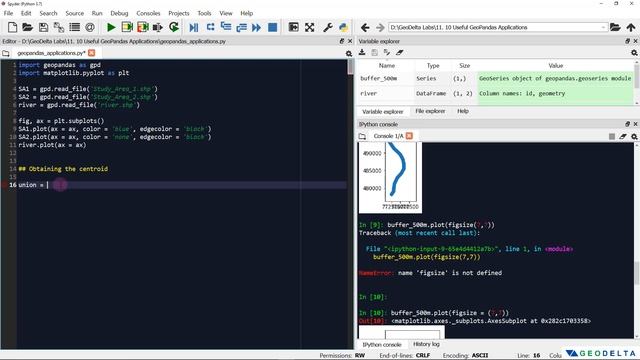The width and height of the screenshot is (640, 360).
Task: Run current cell and advance
Action: [142, 27]
